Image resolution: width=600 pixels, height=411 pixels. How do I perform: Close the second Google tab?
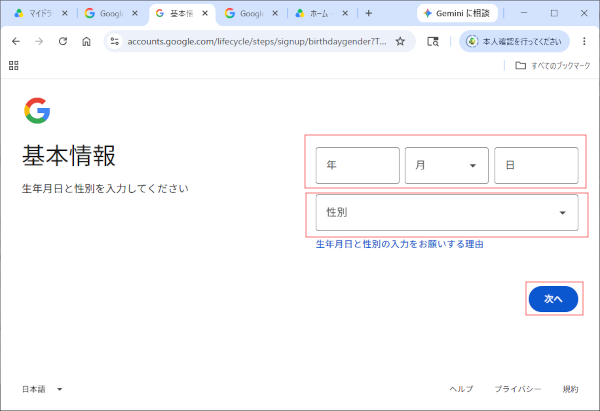(x=275, y=13)
